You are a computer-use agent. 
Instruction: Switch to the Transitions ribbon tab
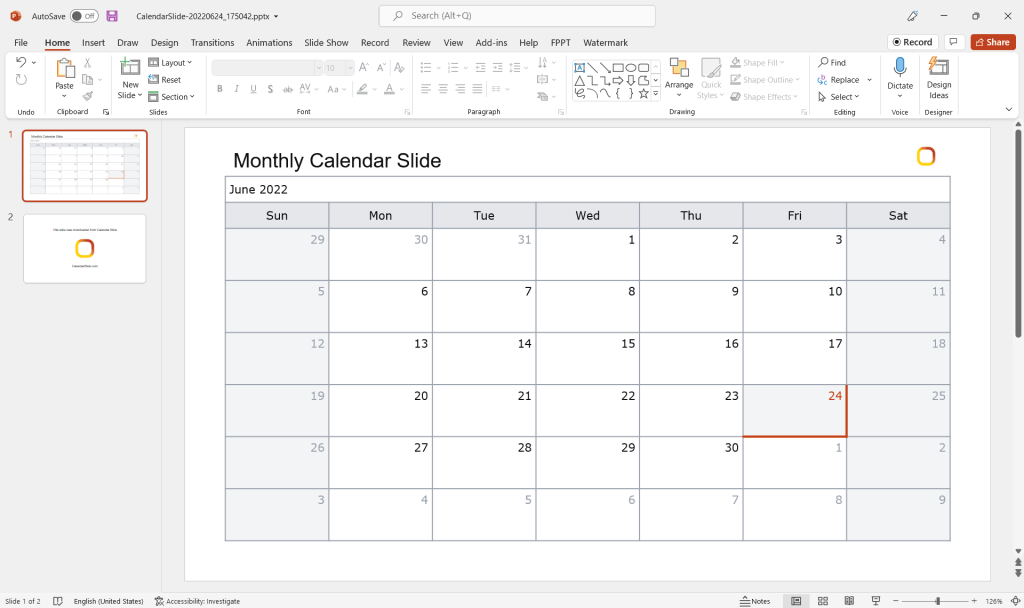[x=212, y=42]
